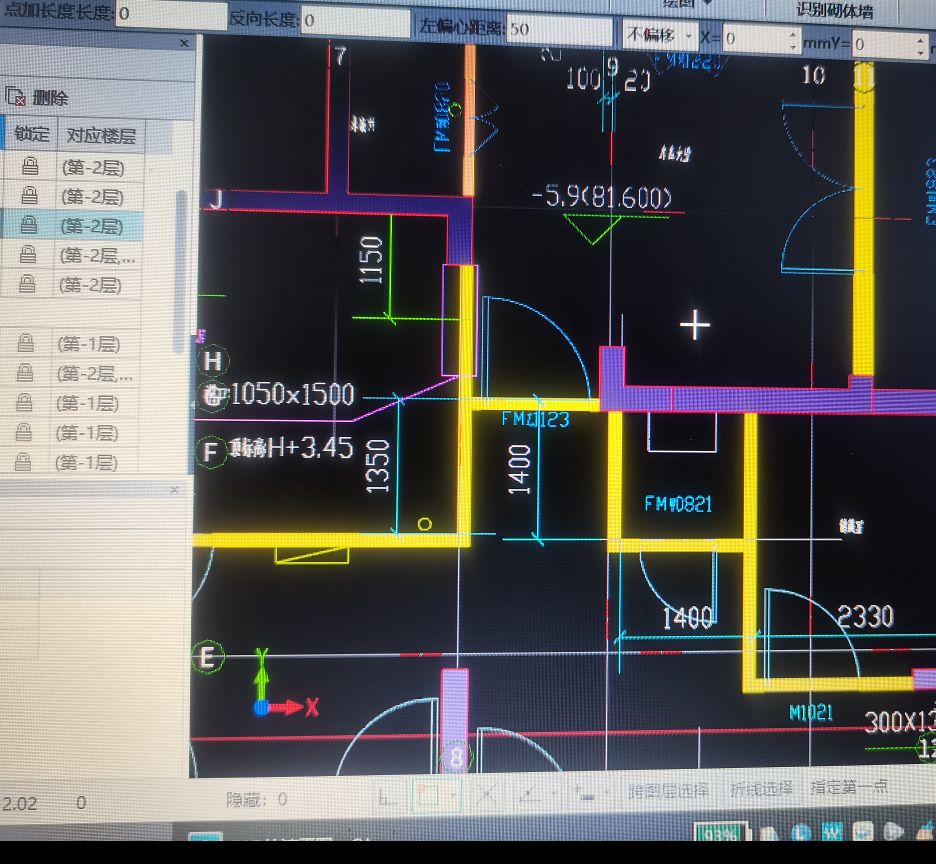Click the X= coordinate input field
The height and width of the screenshot is (864, 936).
[x=760, y=40]
